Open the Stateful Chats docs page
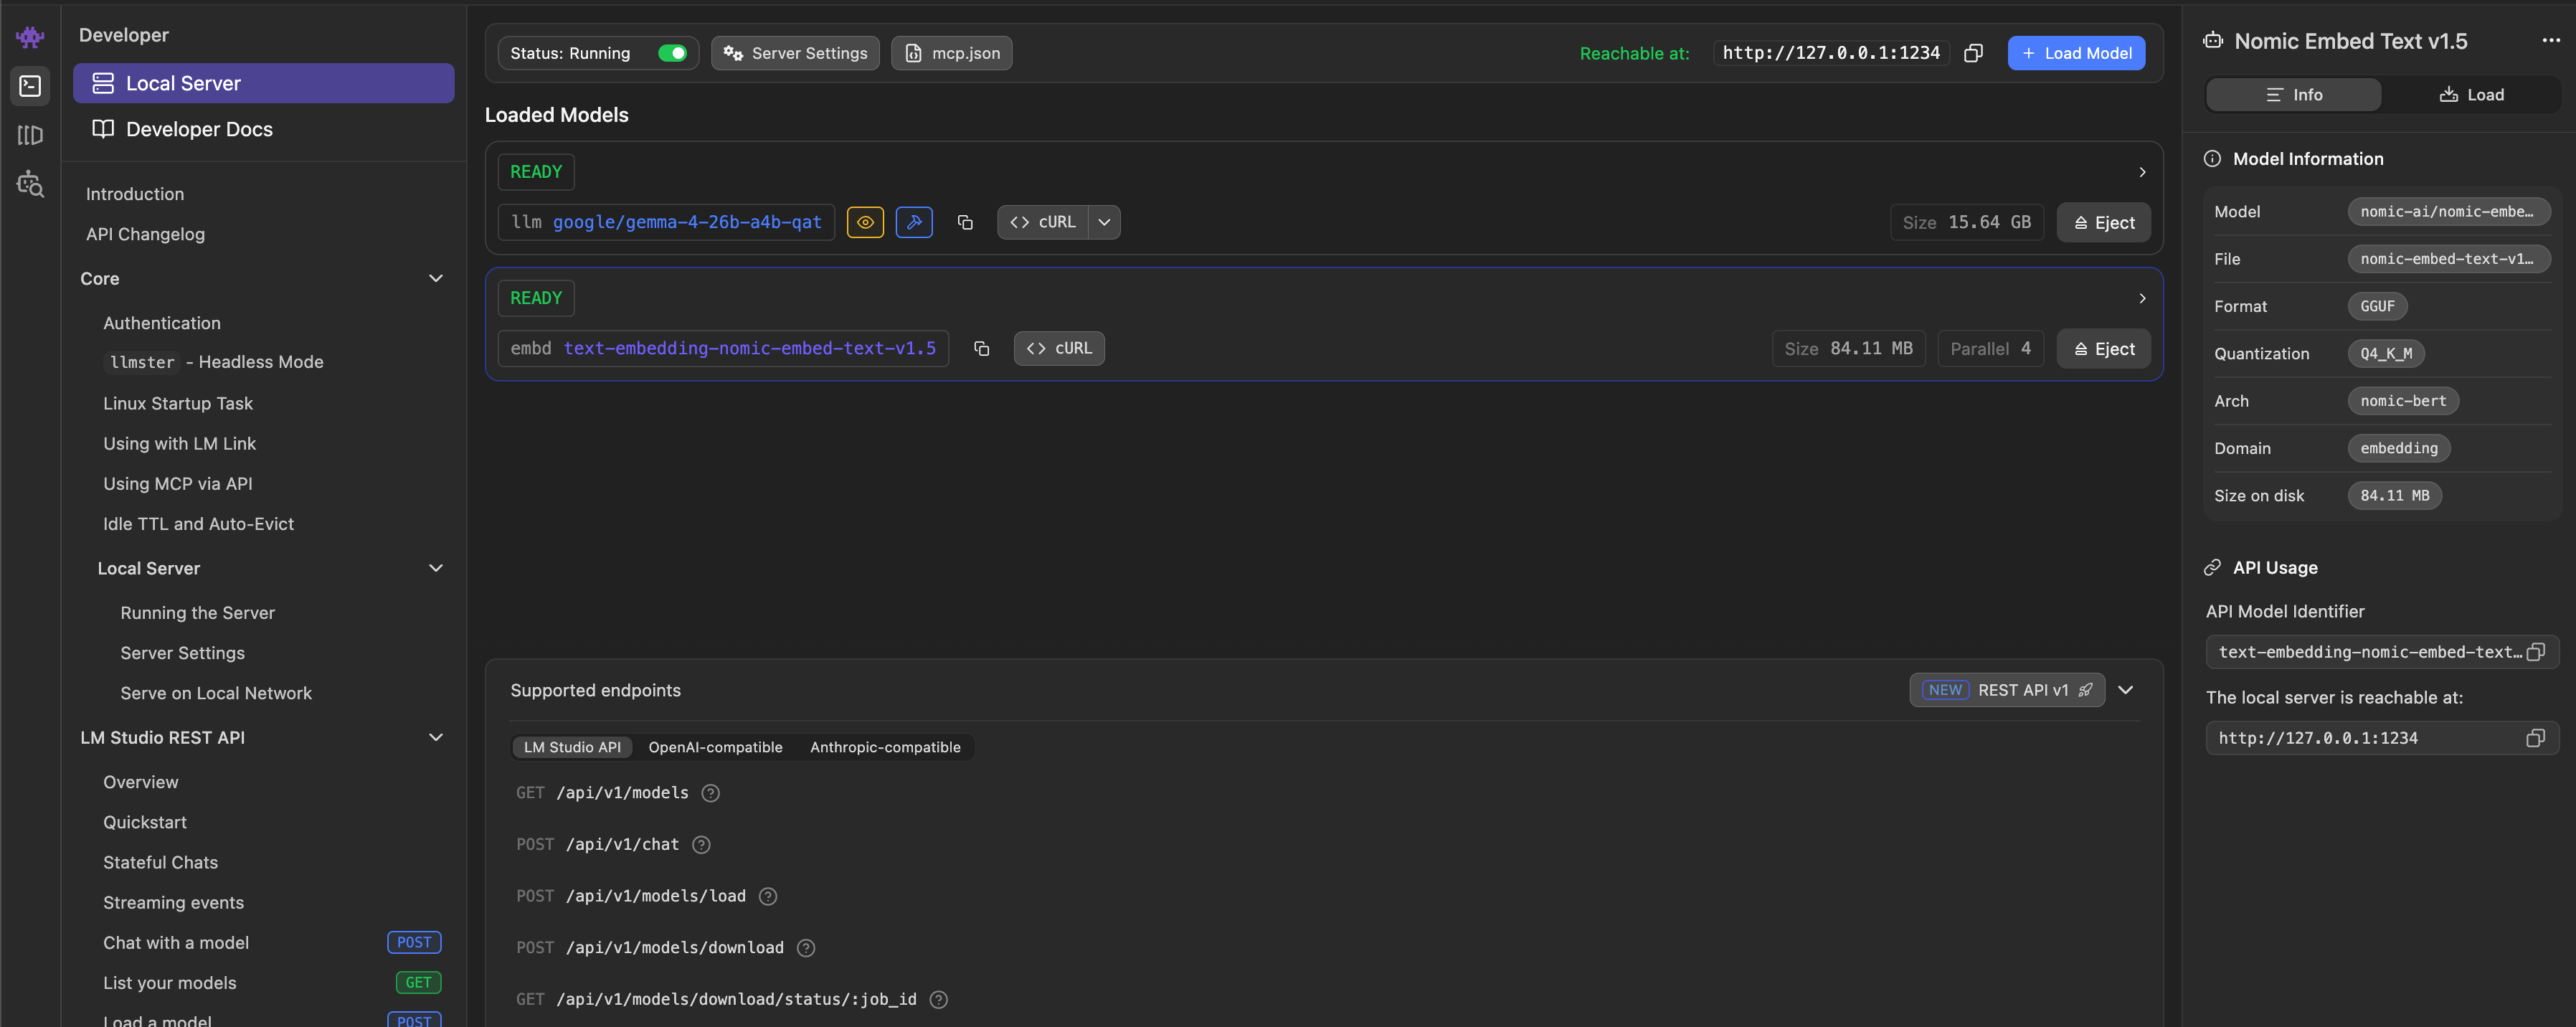2576x1027 pixels. coord(160,862)
